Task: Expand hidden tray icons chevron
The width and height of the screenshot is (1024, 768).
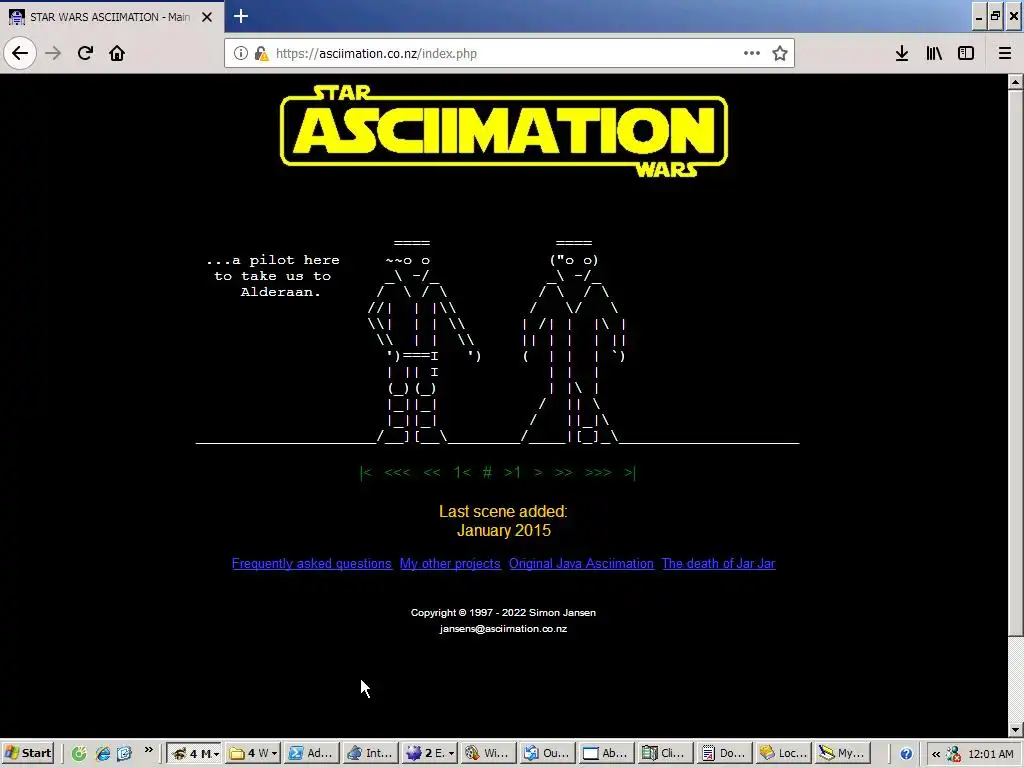Action: pos(935,754)
